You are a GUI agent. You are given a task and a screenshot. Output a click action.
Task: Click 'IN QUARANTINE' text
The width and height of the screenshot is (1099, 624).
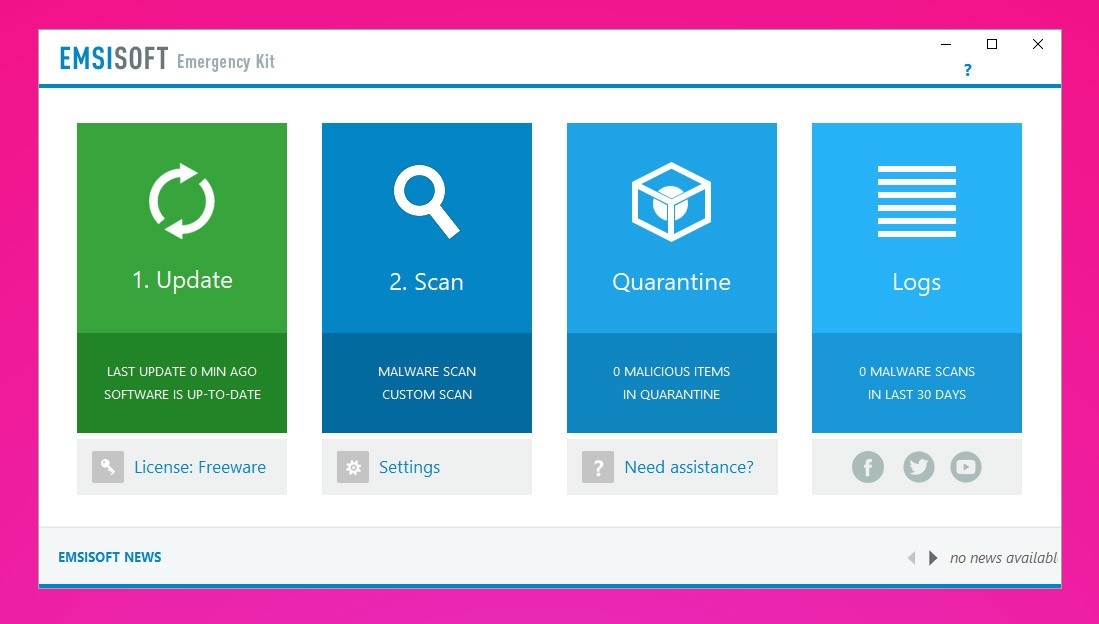coord(671,395)
